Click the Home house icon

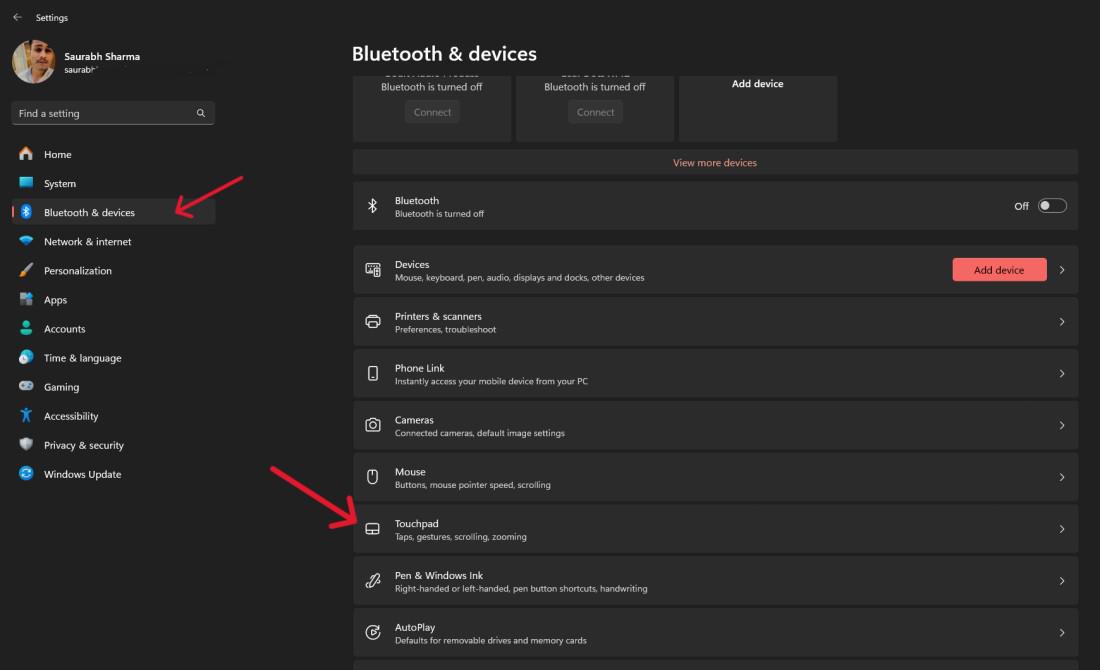pos(26,154)
